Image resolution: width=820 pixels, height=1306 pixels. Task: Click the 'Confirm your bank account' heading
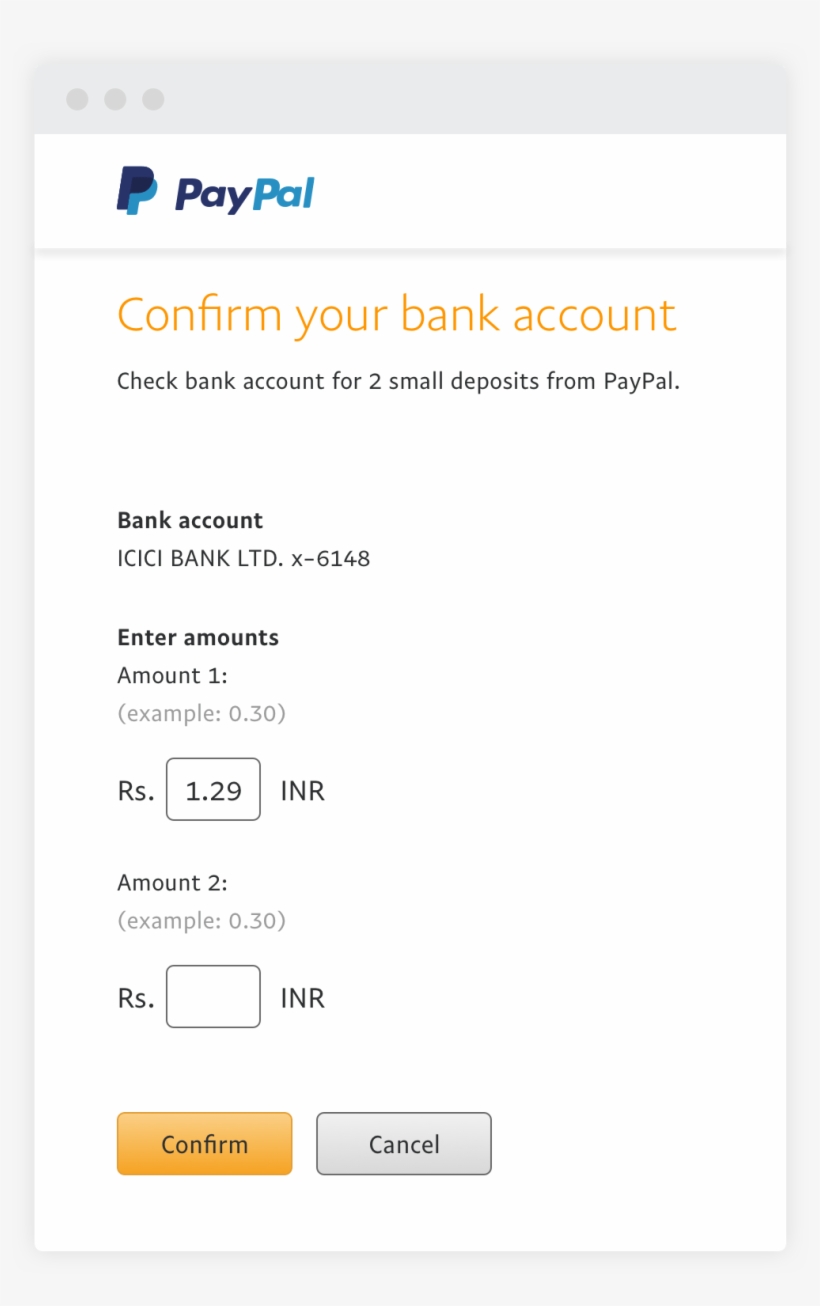click(396, 315)
